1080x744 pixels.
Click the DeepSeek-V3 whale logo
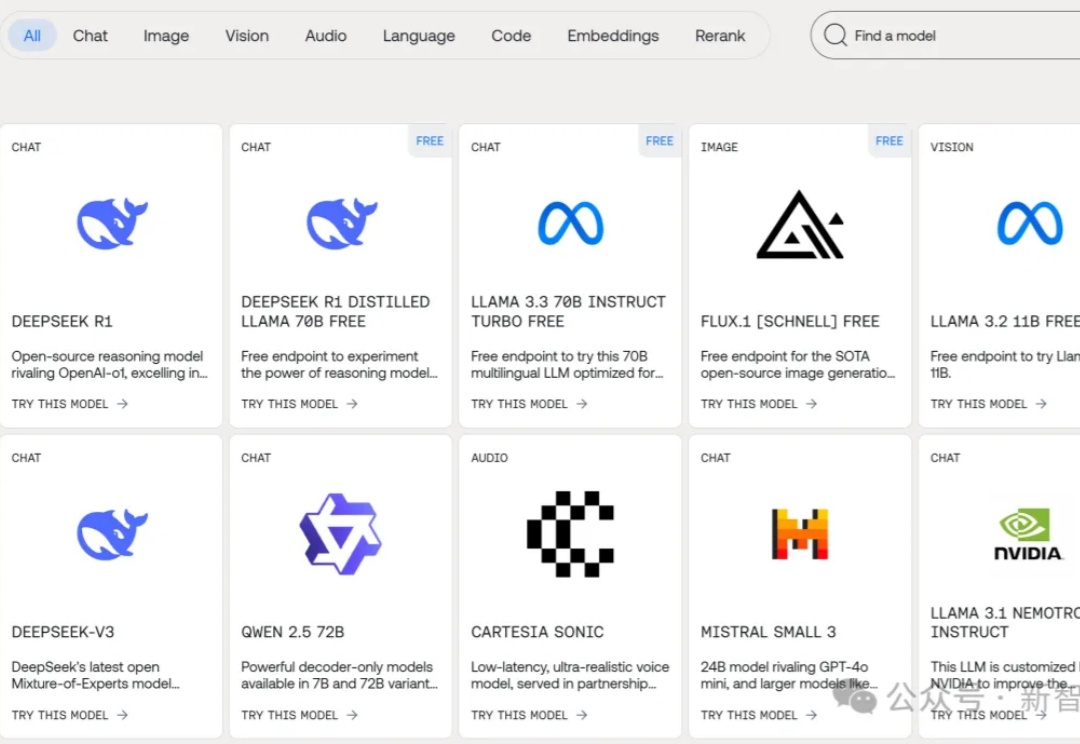[112, 534]
